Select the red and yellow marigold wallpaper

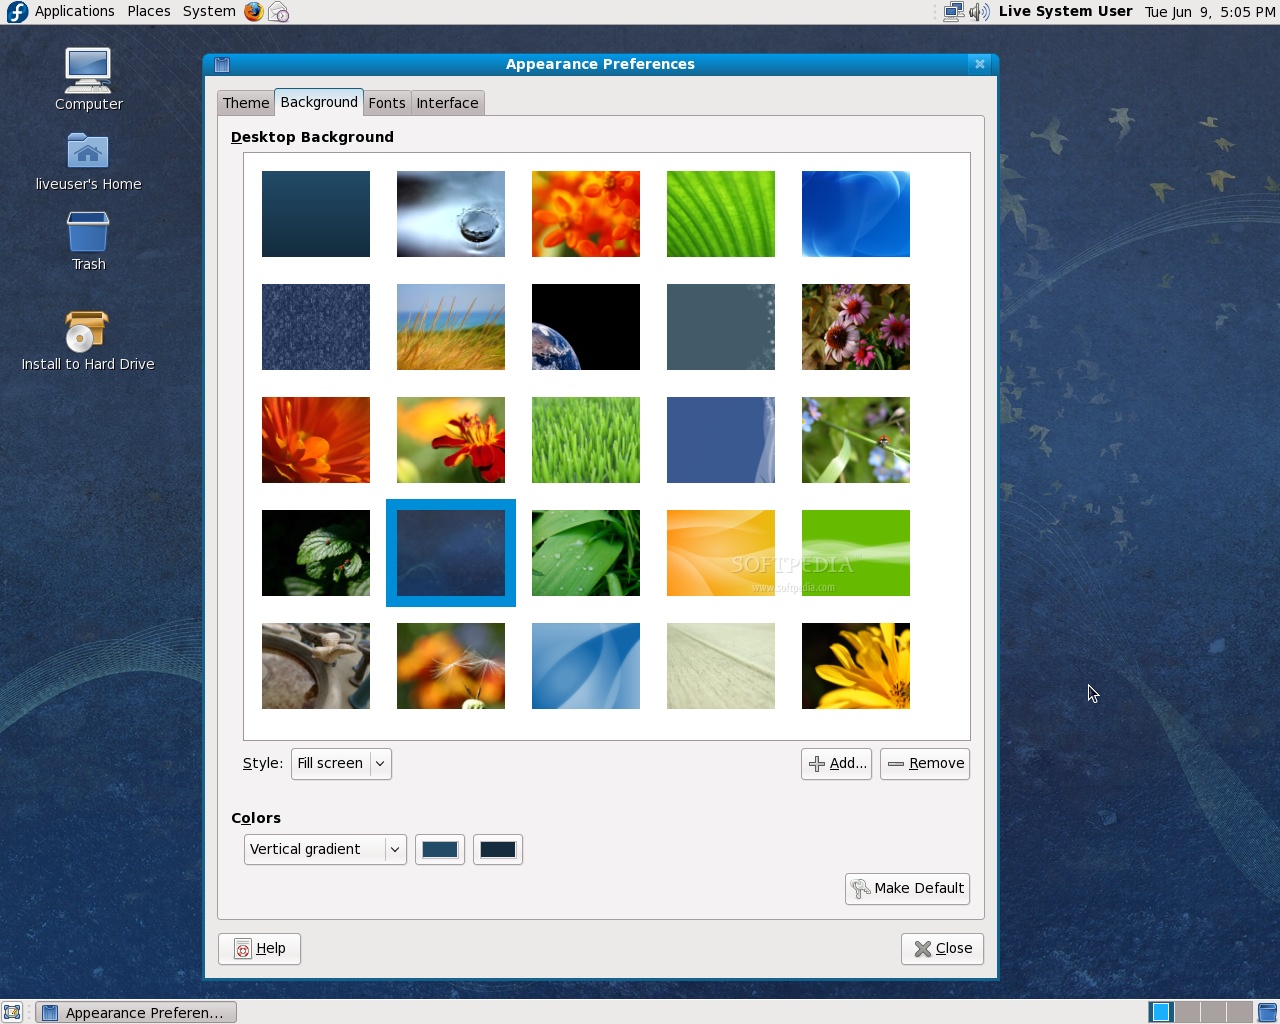[451, 440]
